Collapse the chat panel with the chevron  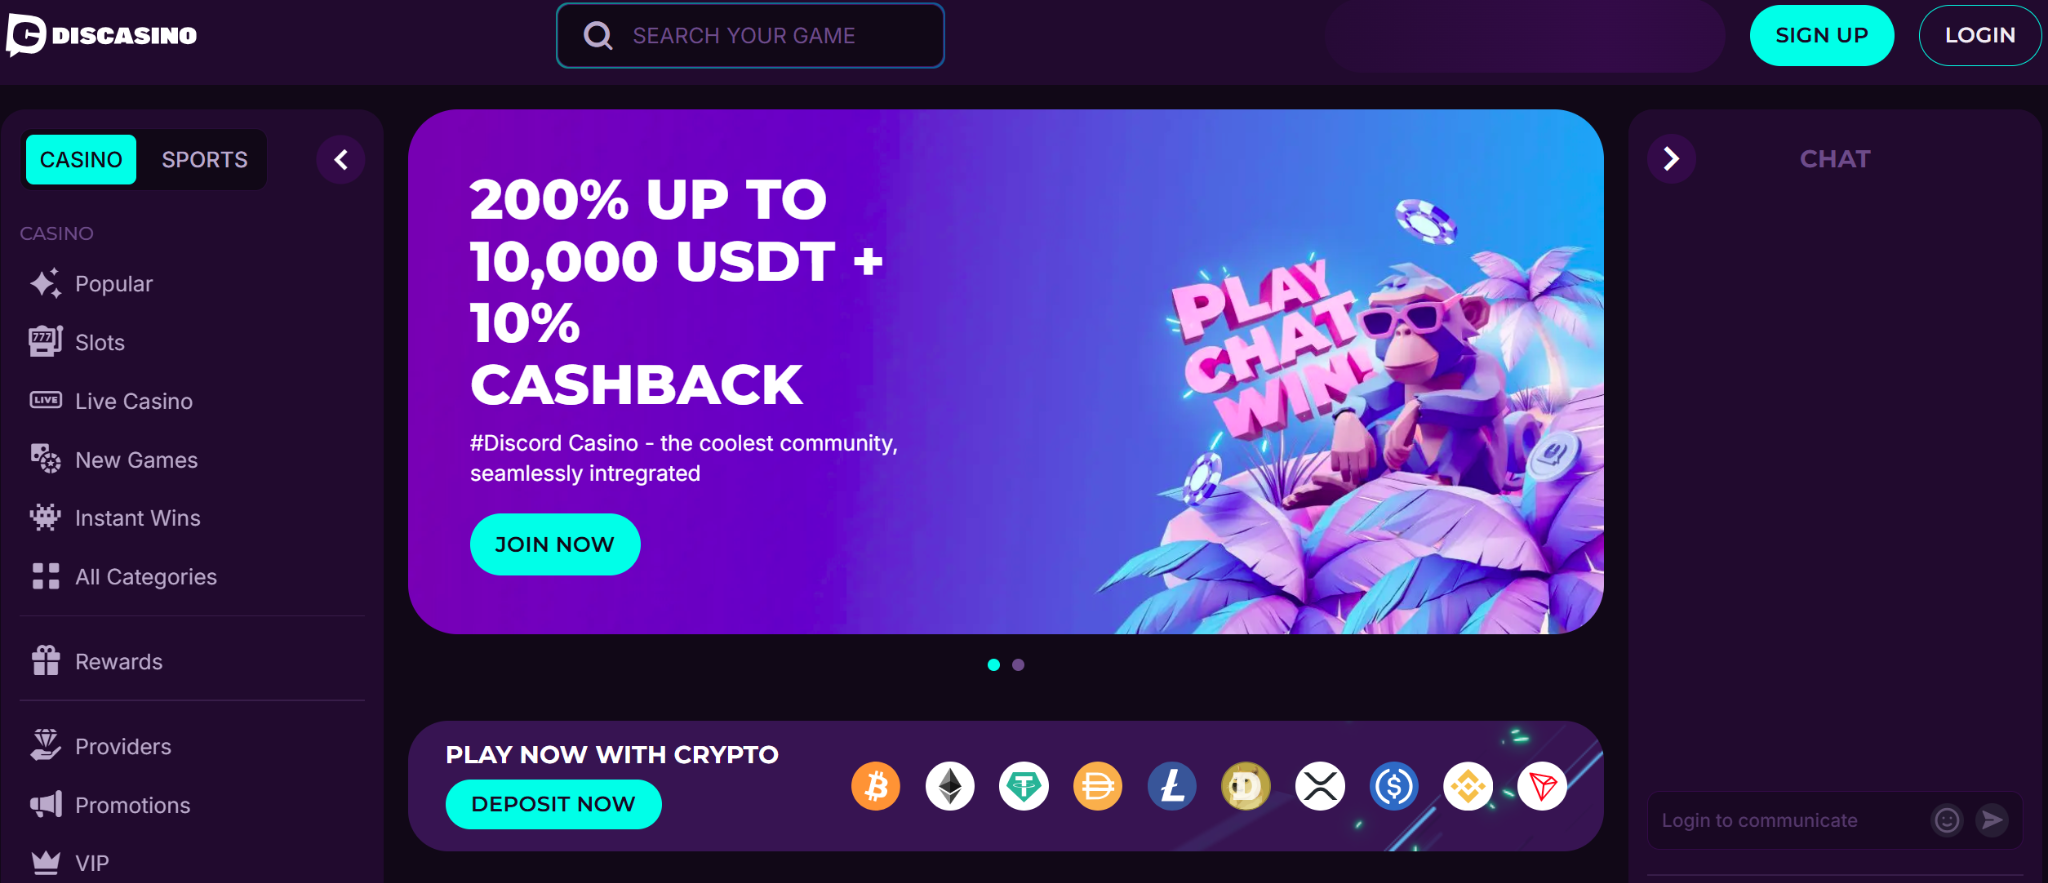coord(1671,159)
